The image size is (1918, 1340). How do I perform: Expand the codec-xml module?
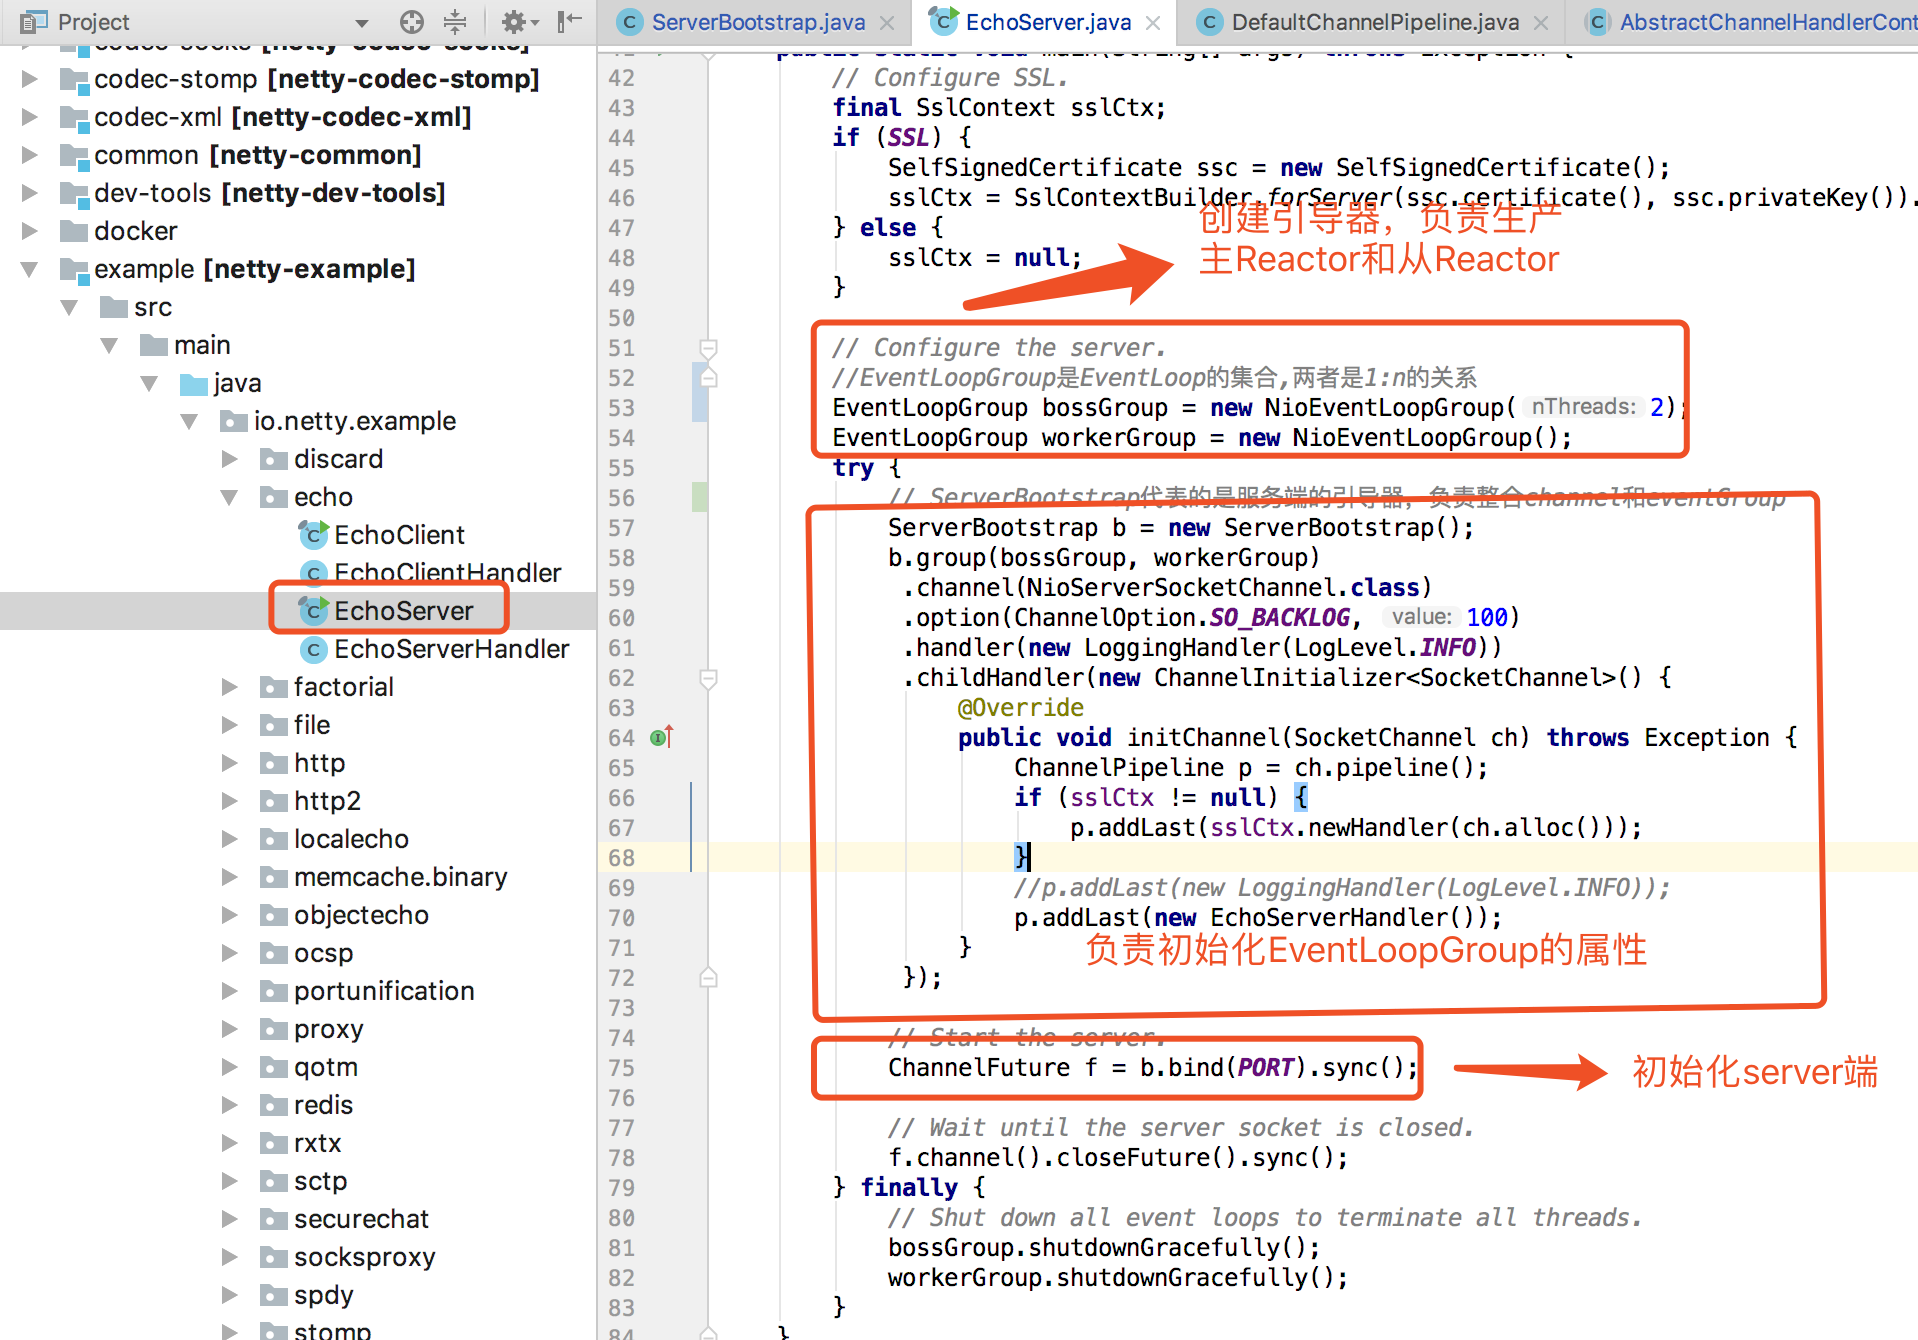click(29, 117)
